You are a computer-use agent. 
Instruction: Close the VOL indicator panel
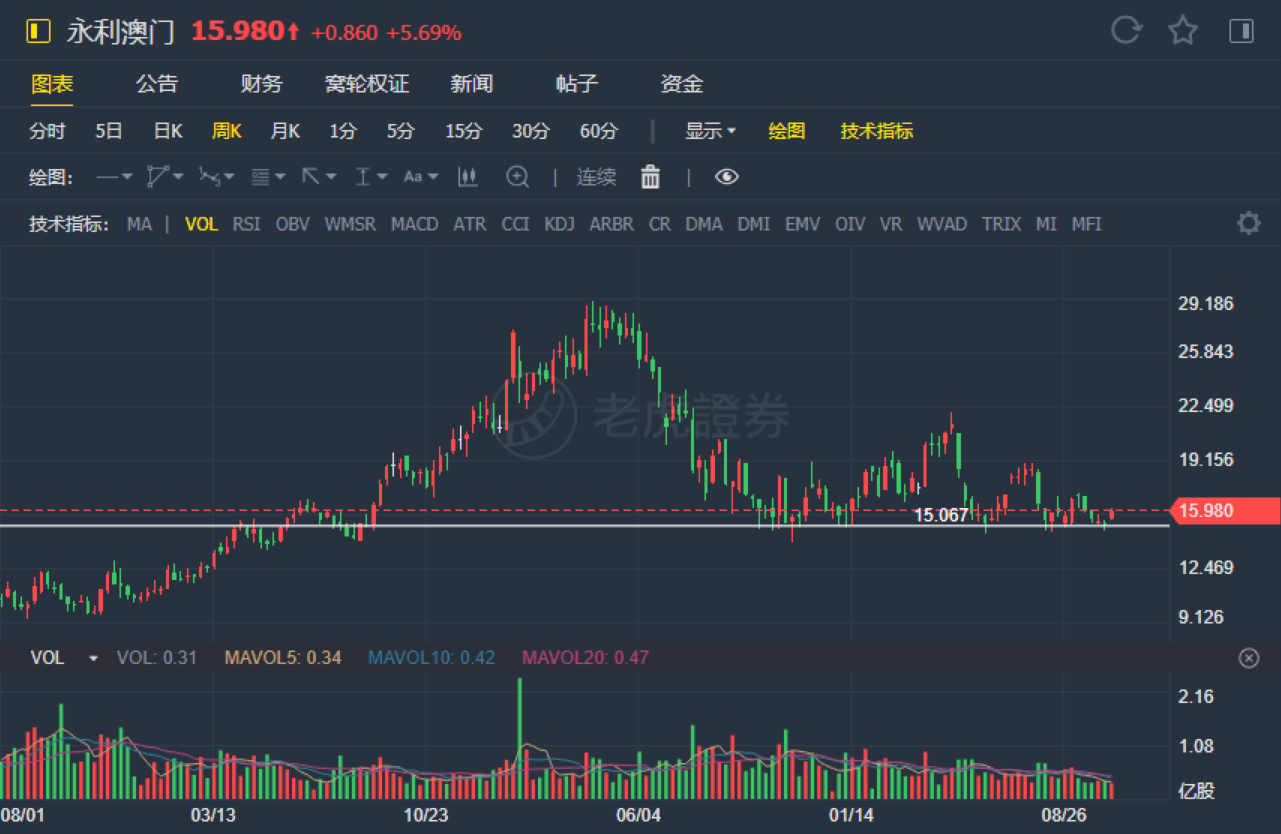click(1248, 658)
